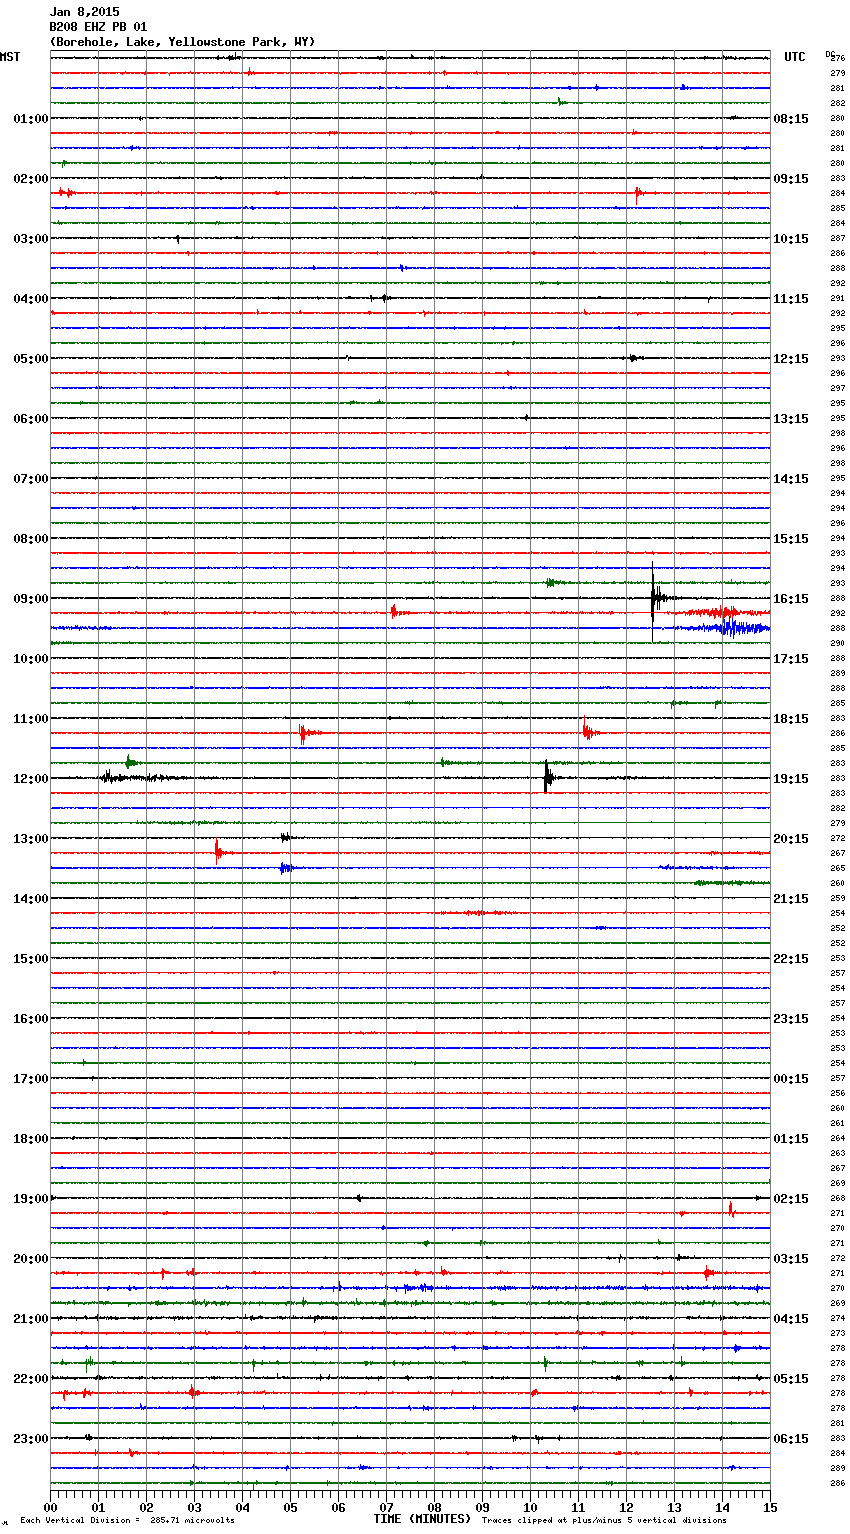Image resolution: width=850 pixels, height=1534 pixels.
Task: Select the 22:00 MST hour label
Action: pyautogui.click(x=30, y=1379)
